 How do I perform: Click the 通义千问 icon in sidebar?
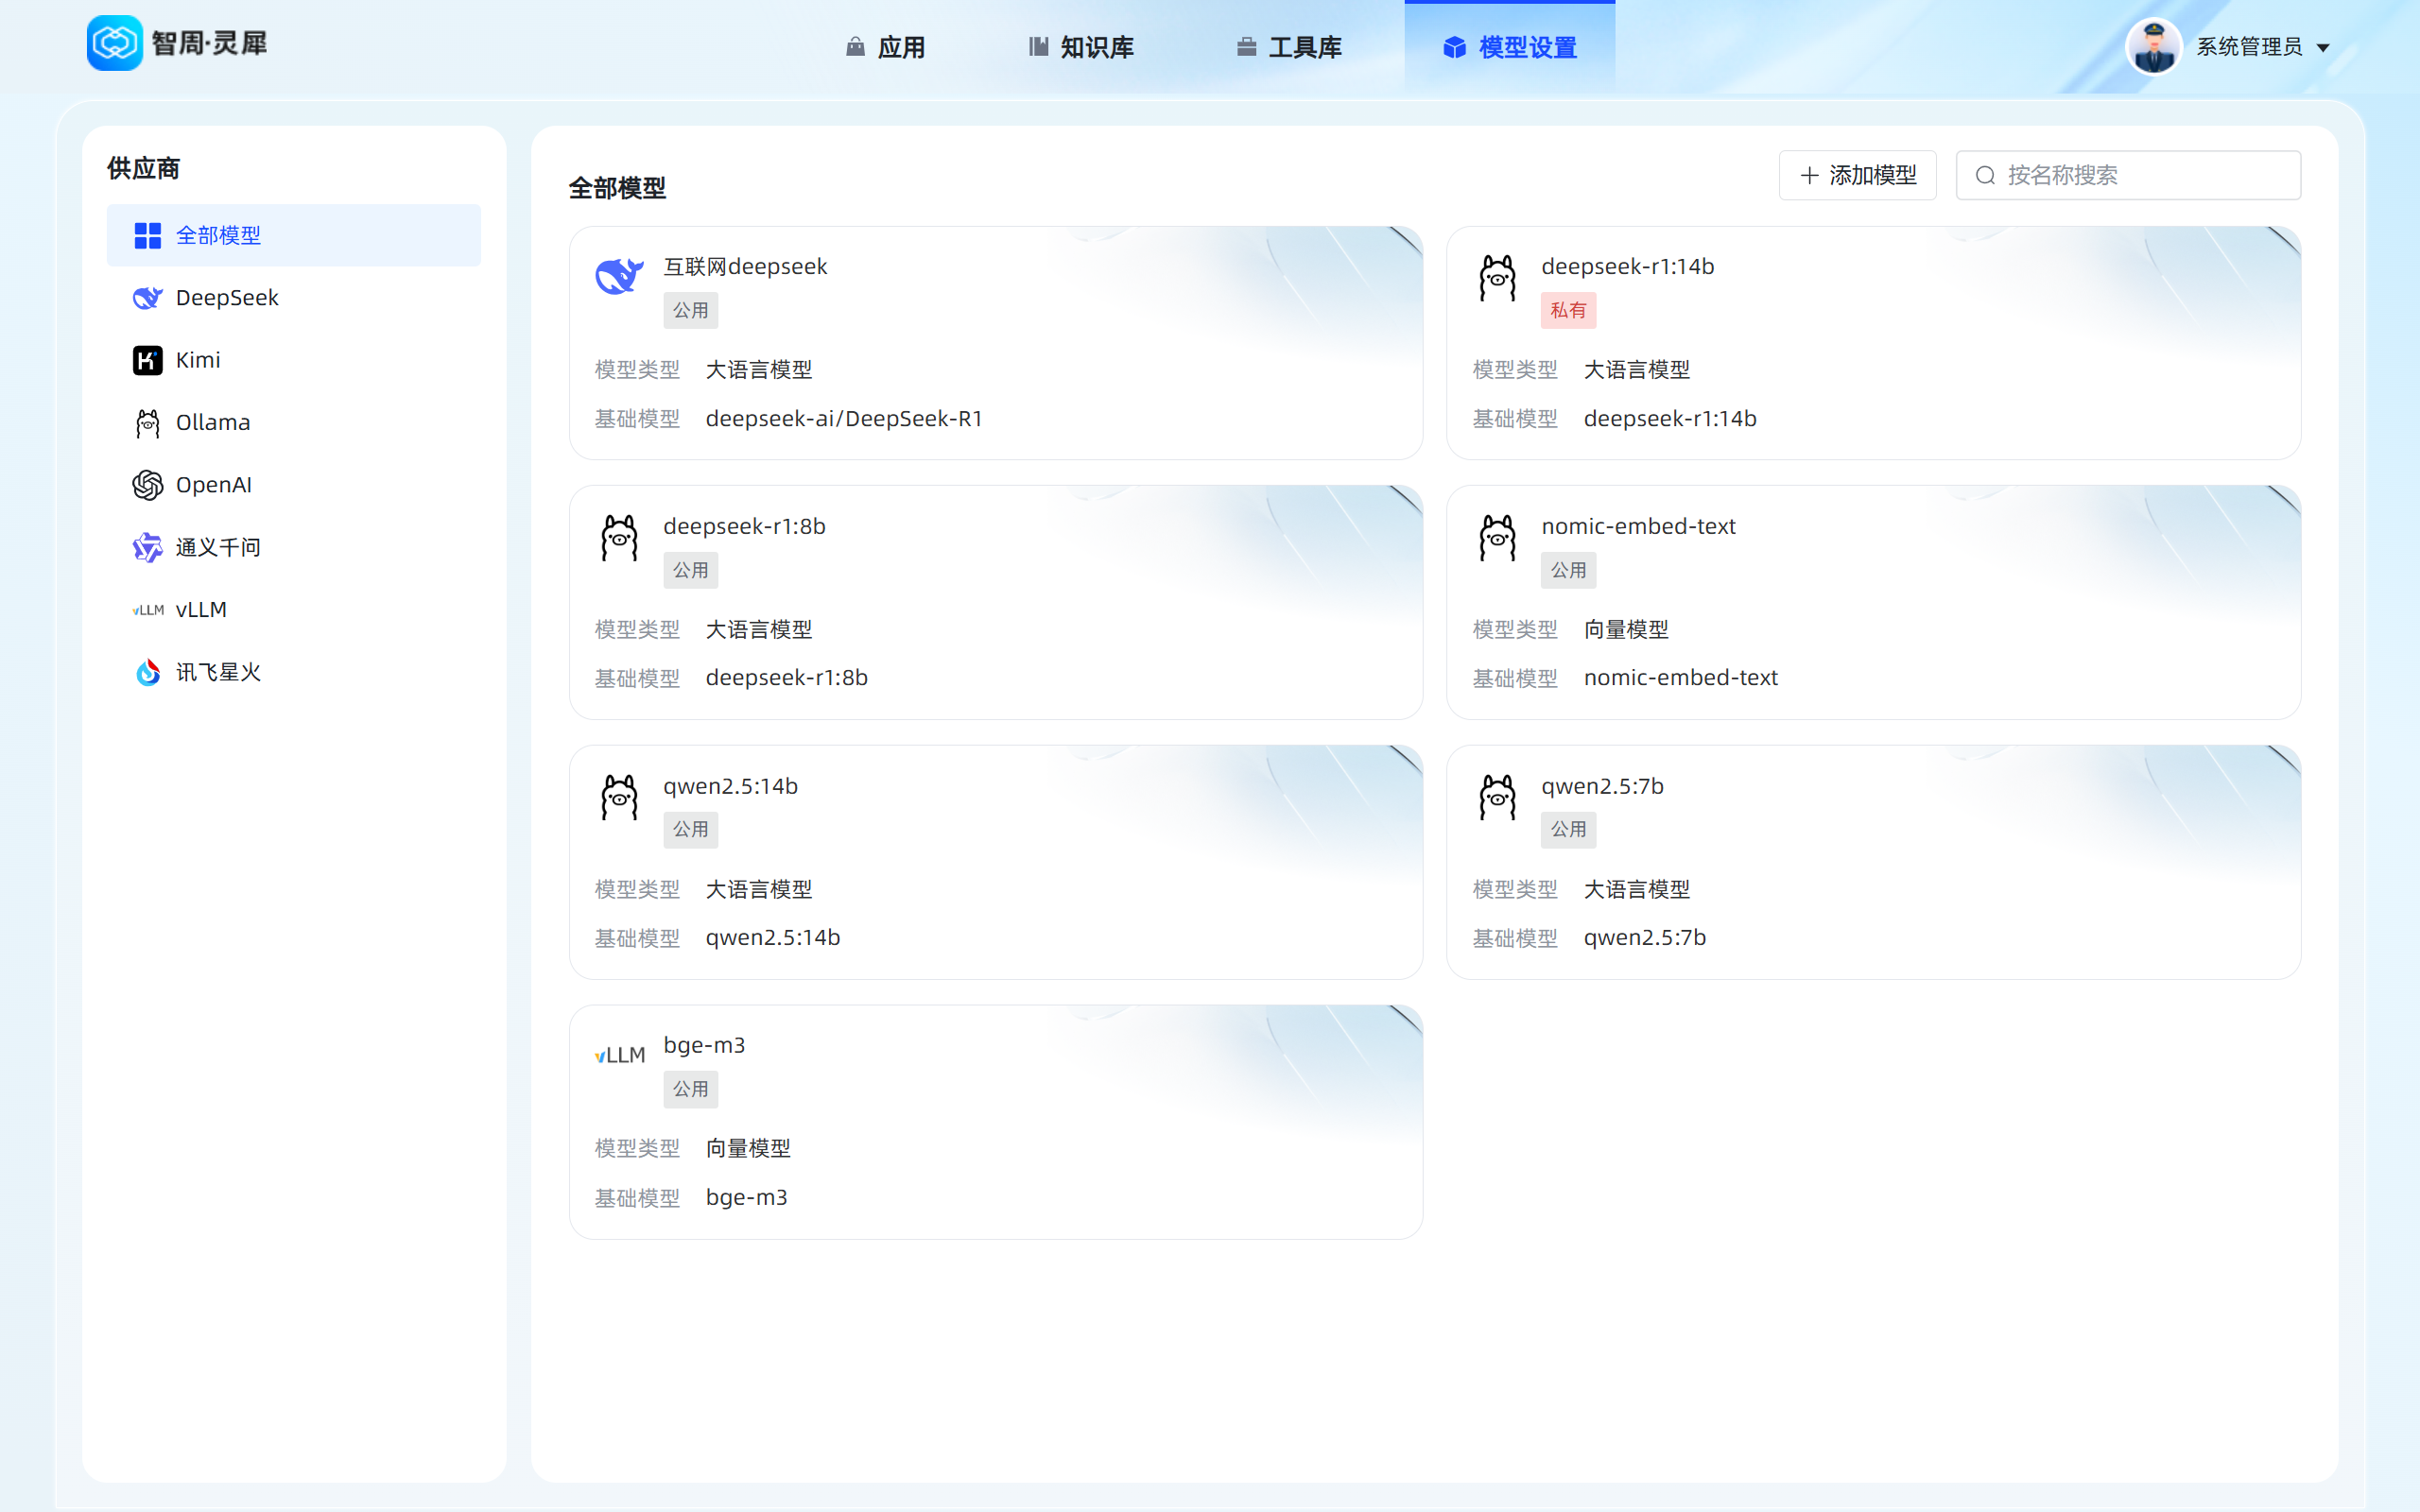click(148, 547)
